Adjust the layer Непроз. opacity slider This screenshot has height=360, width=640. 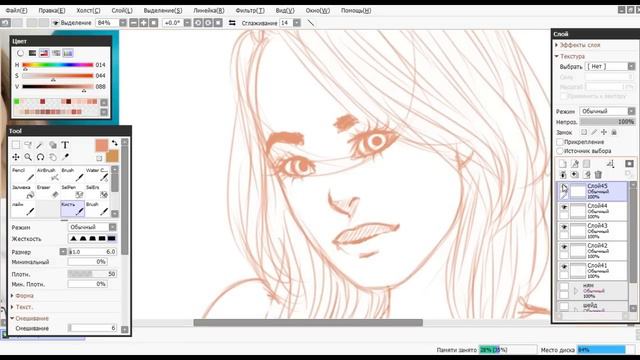[x=607, y=122]
